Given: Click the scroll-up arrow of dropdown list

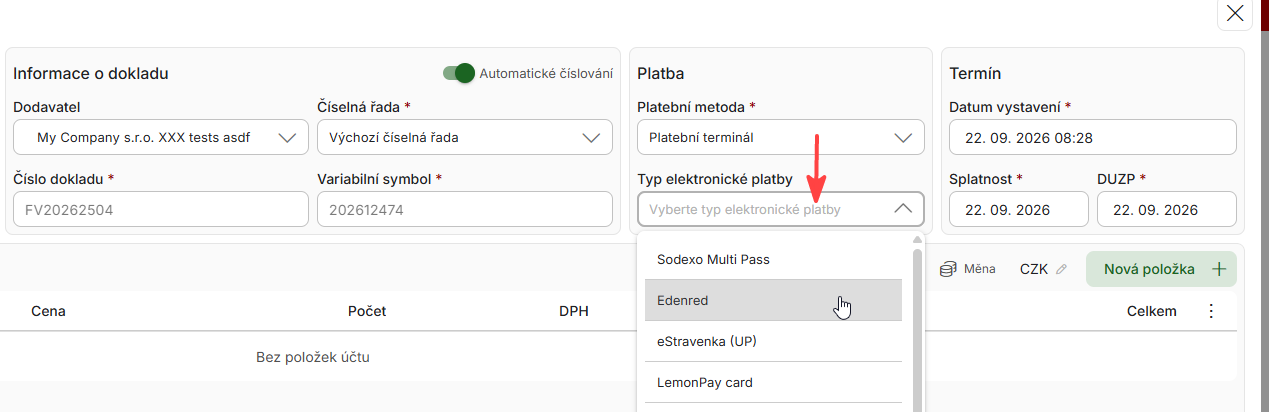Looking at the screenshot, I should 917,240.
